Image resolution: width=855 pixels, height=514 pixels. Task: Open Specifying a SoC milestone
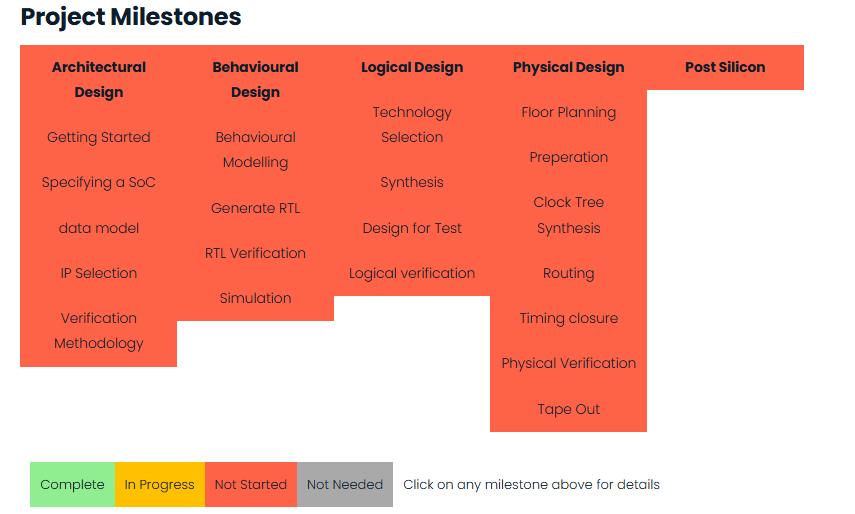[x=99, y=182]
